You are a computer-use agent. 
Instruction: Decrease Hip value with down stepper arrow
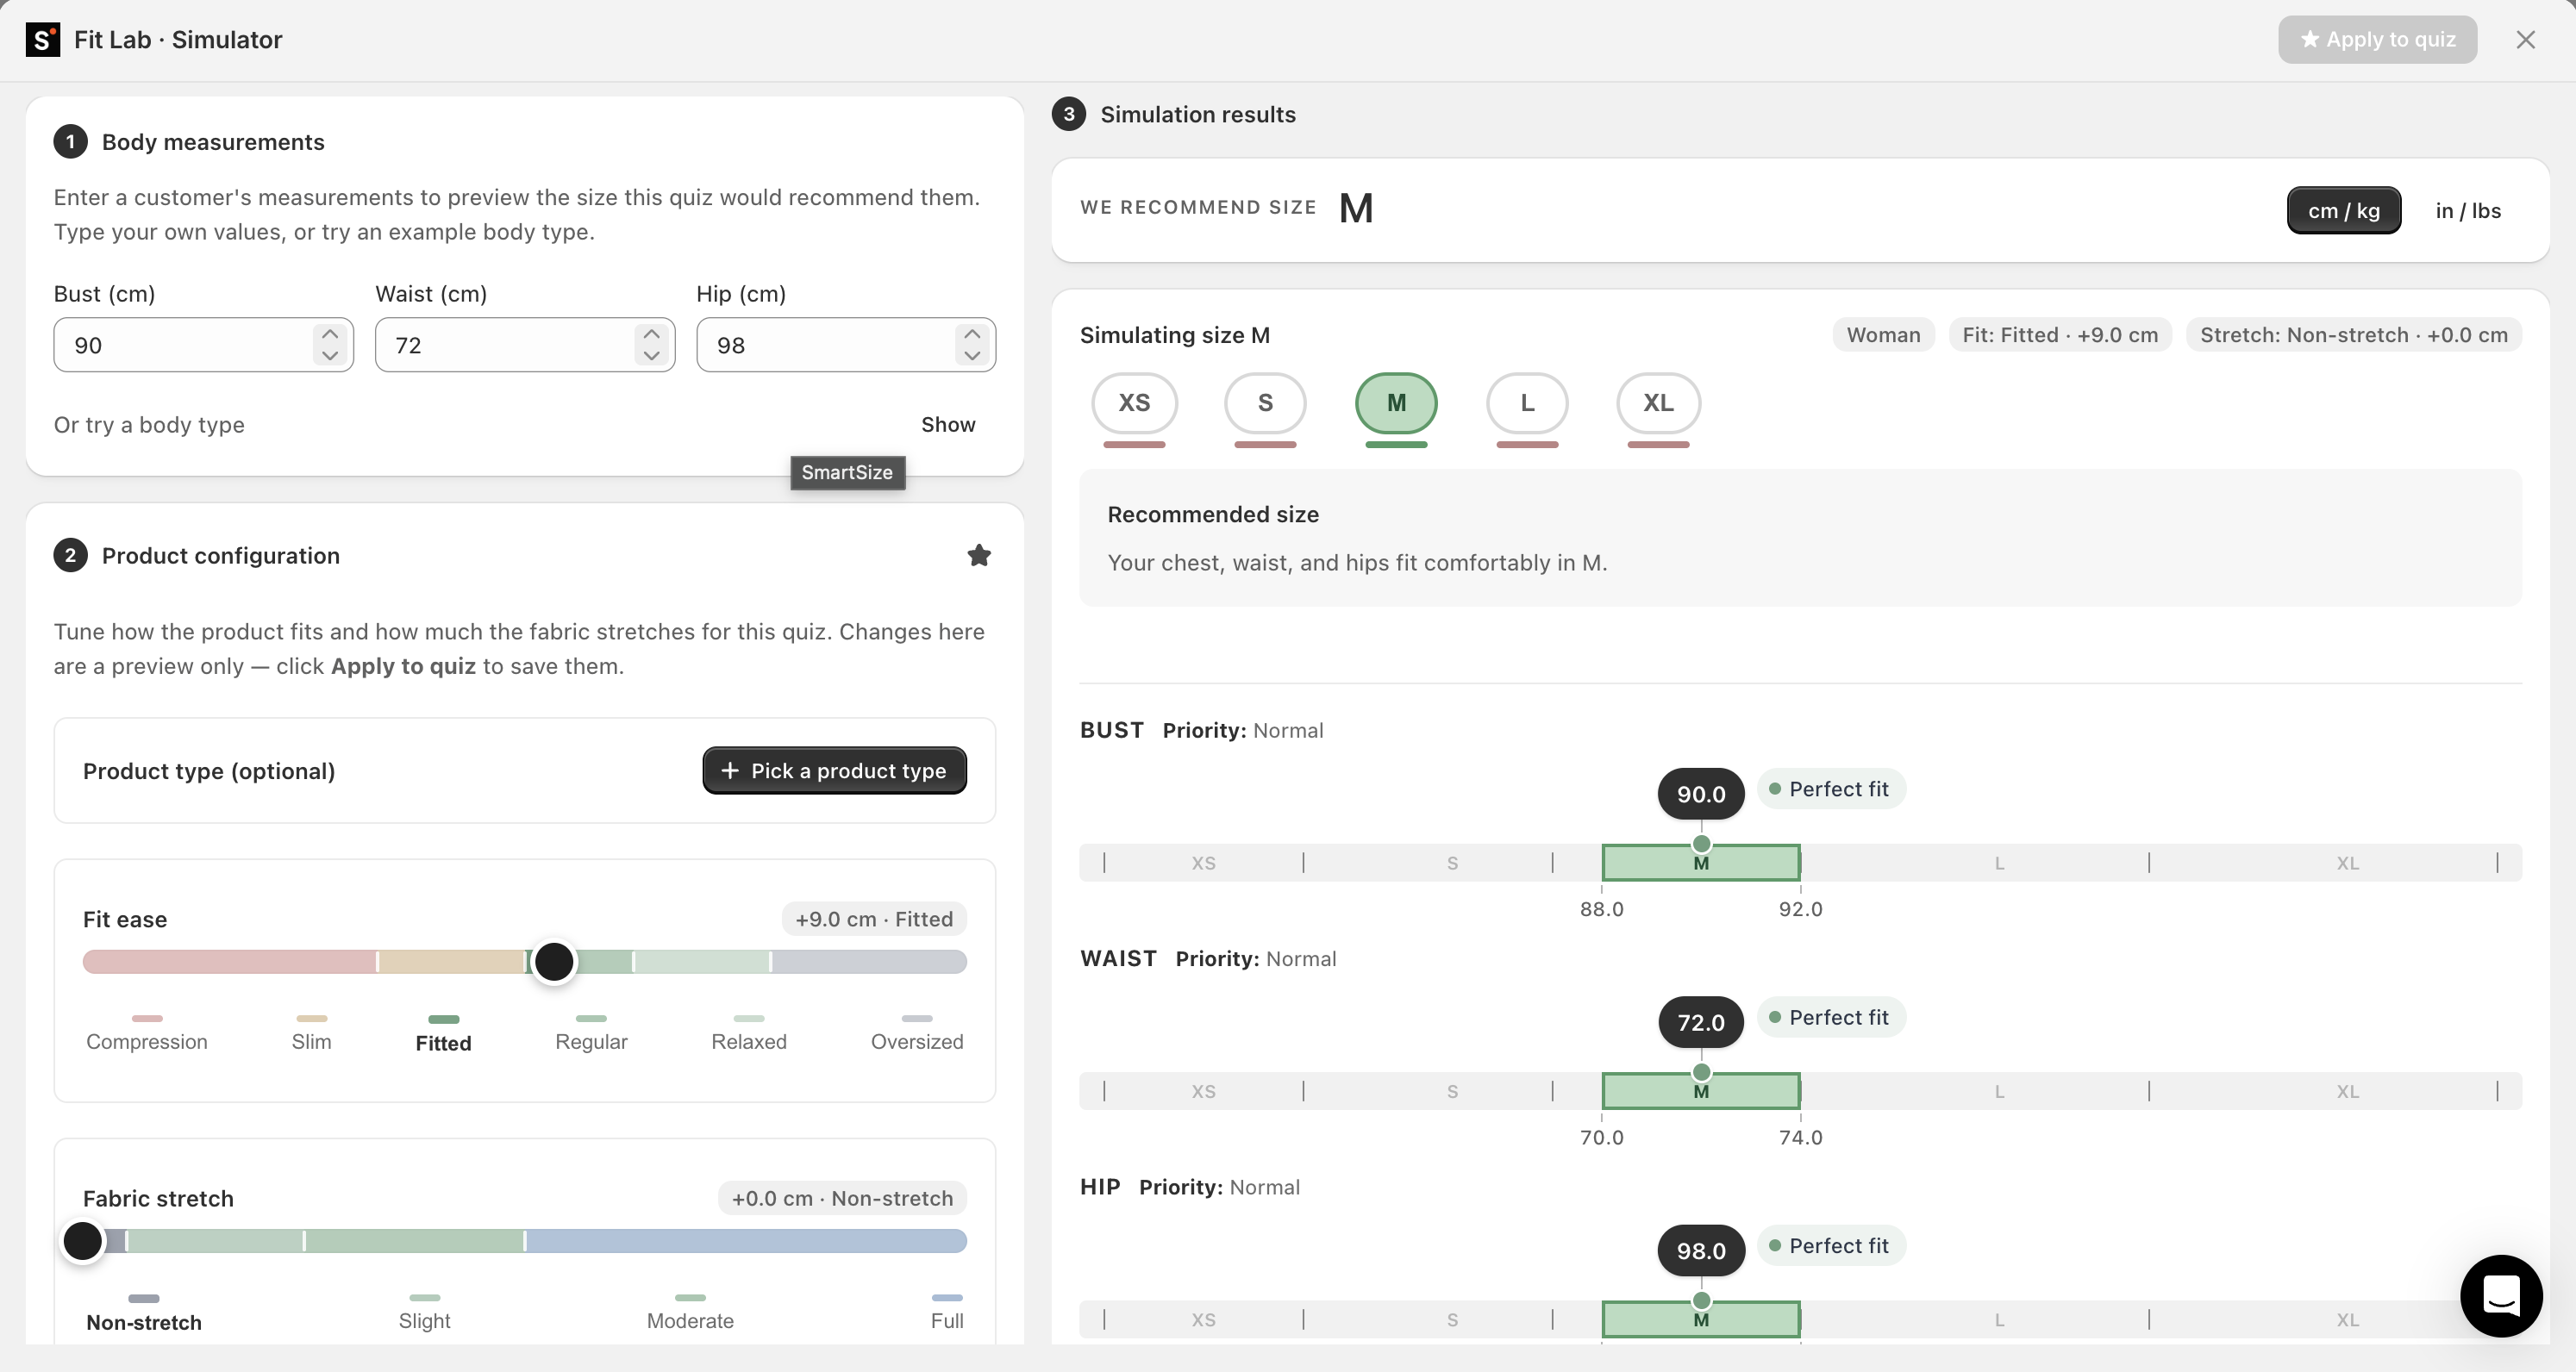[972, 356]
